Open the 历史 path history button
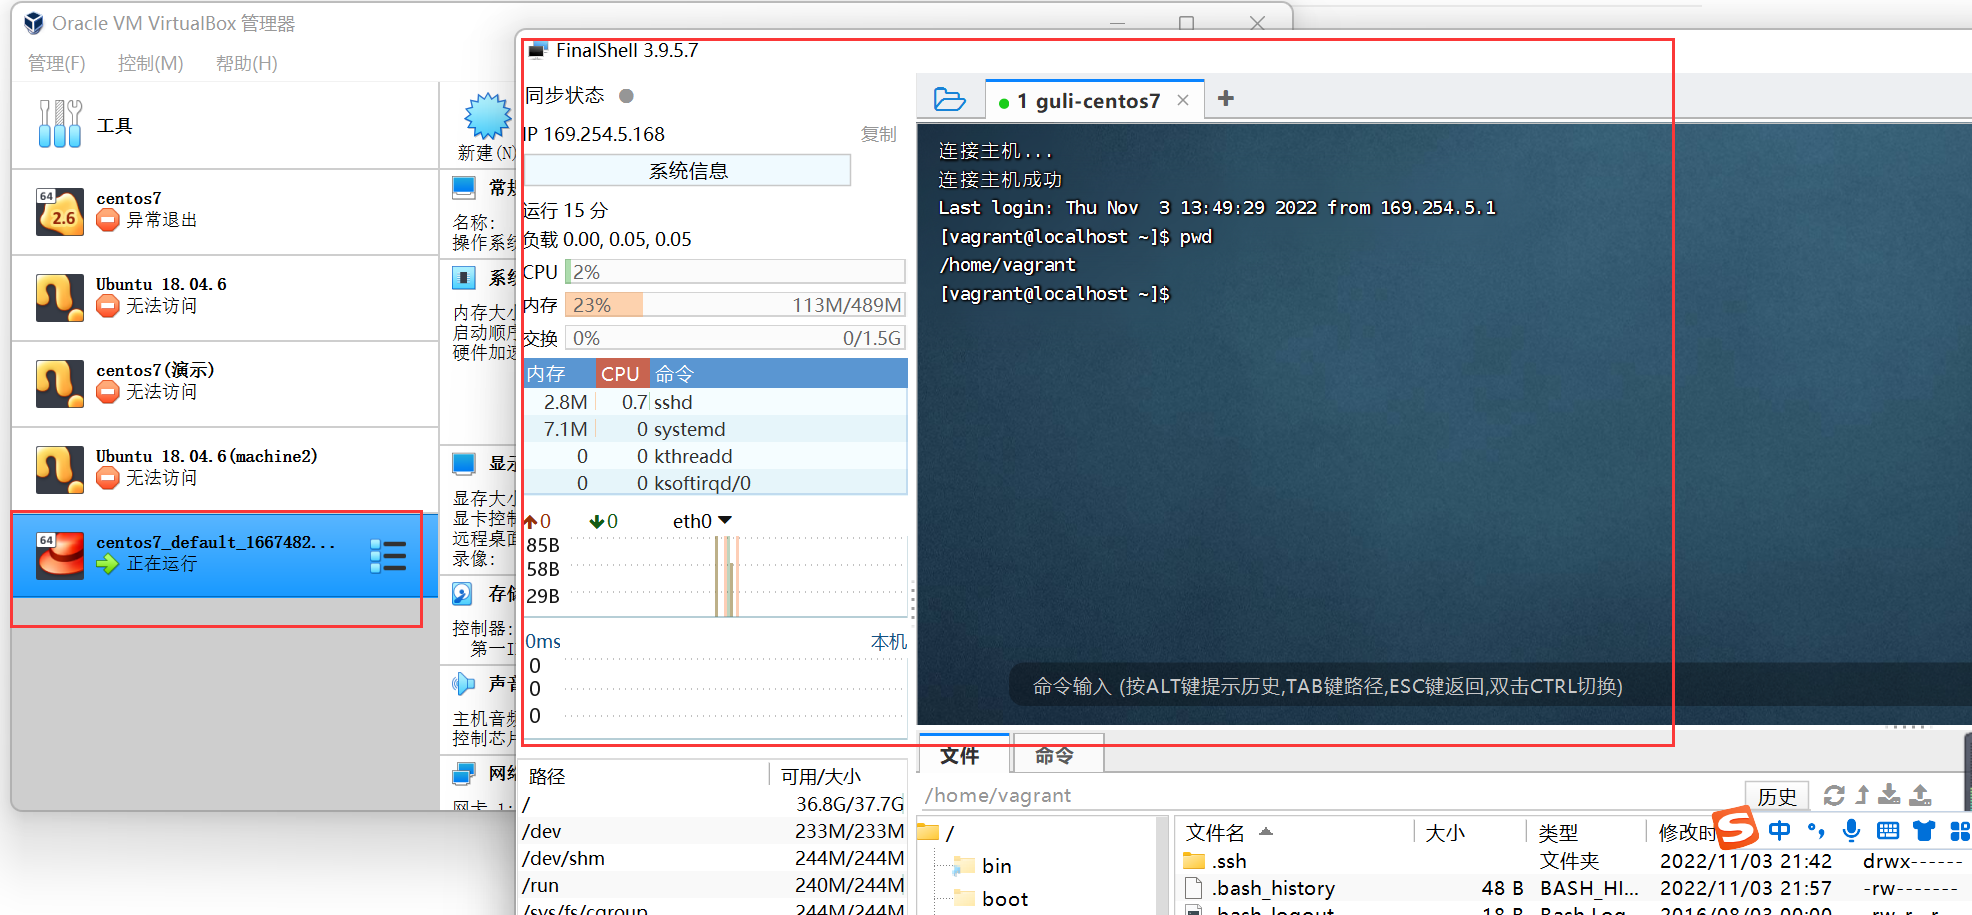 [1777, 796]
